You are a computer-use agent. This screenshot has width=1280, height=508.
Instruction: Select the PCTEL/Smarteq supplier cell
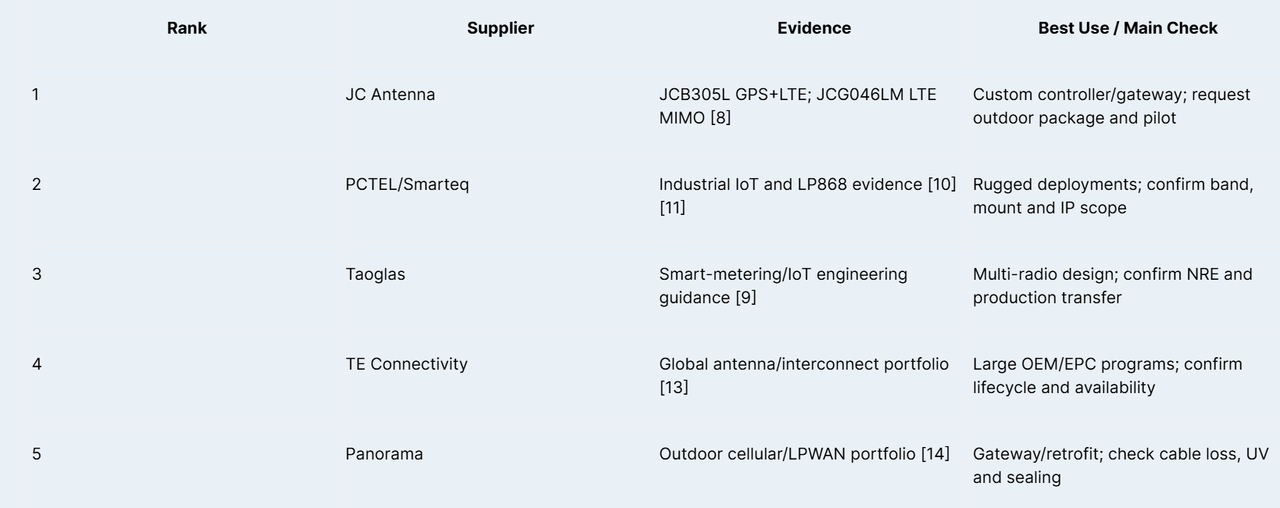coord(407,184)
